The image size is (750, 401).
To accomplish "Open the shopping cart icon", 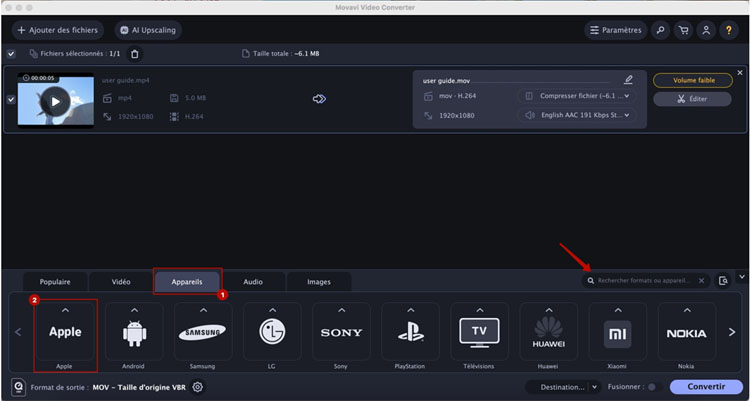I will 684,30.
